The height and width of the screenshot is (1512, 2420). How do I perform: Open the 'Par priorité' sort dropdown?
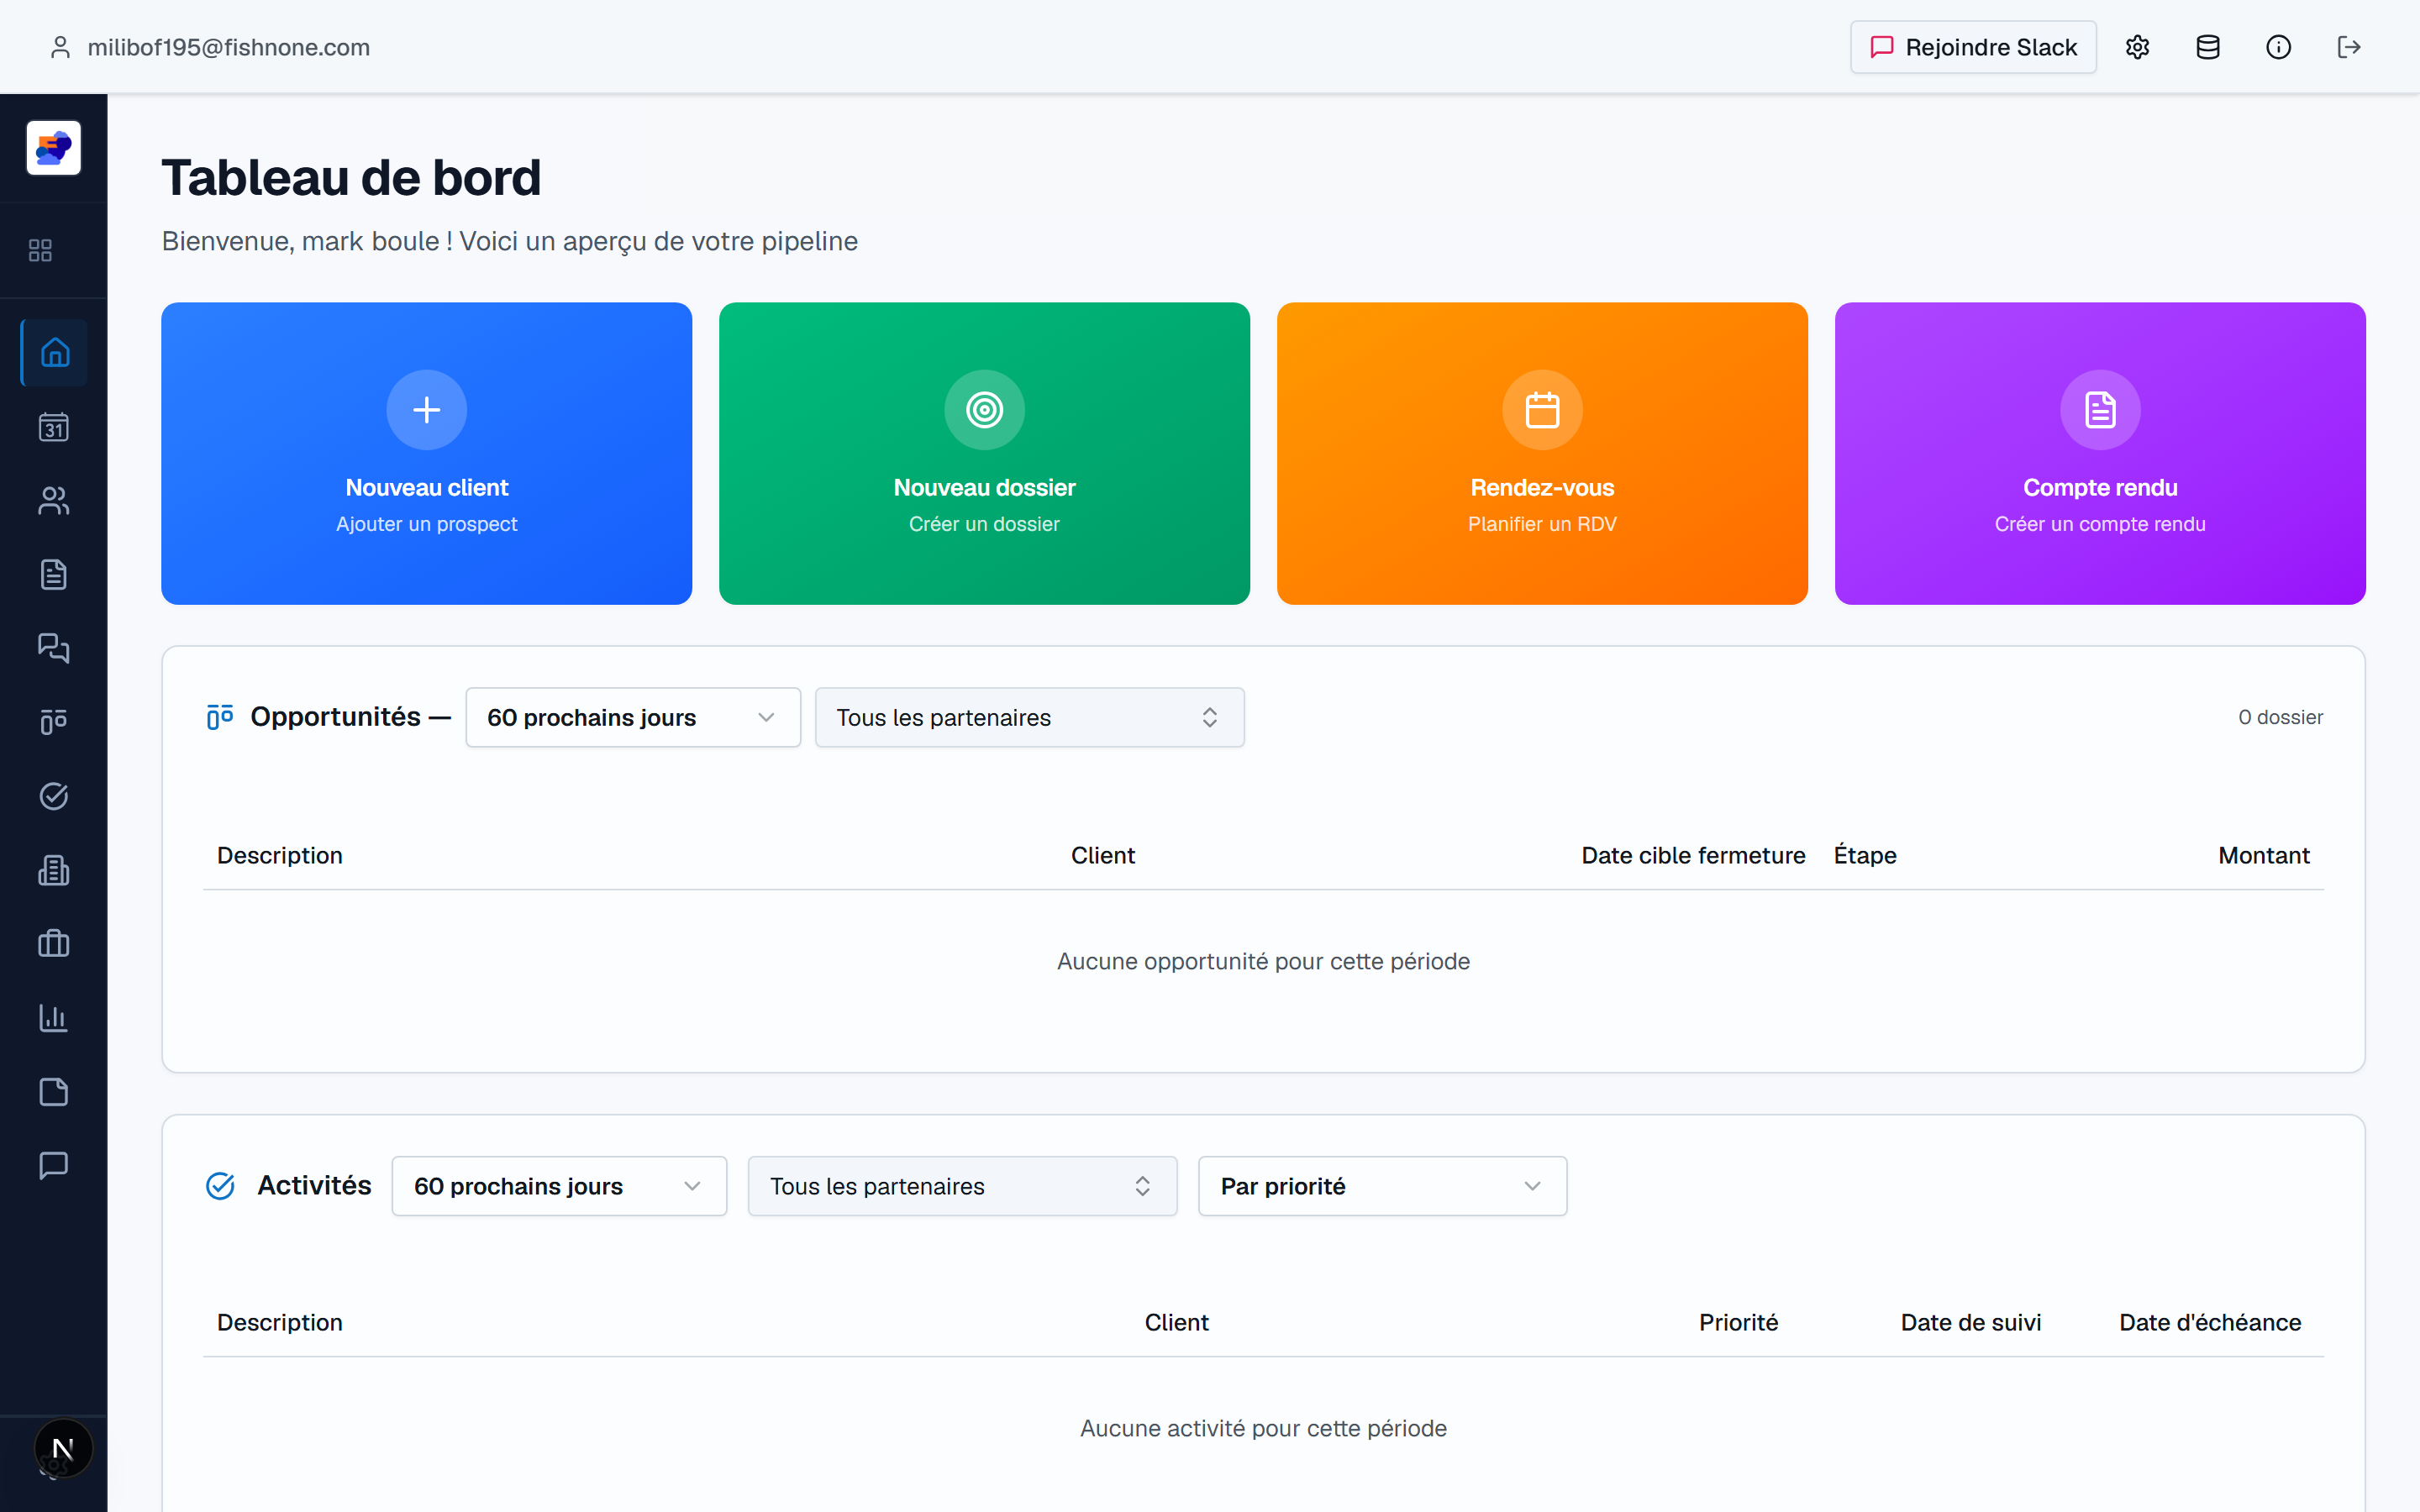(x=1383, y=1186)
